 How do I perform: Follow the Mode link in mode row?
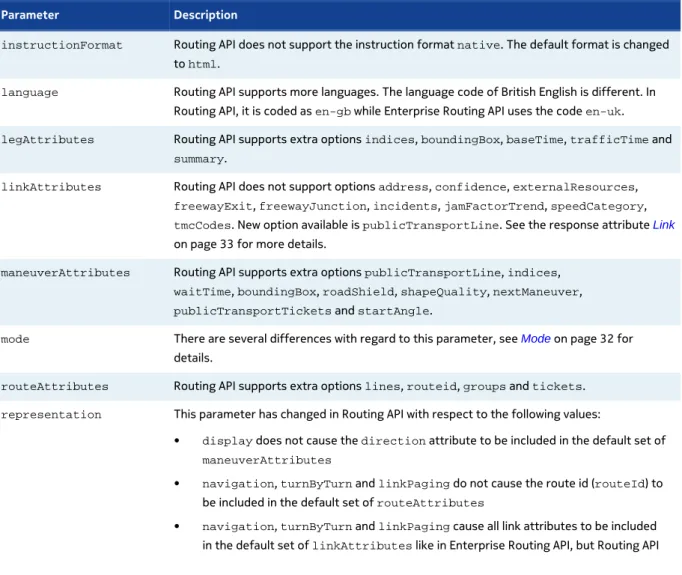tap(535, 339)
